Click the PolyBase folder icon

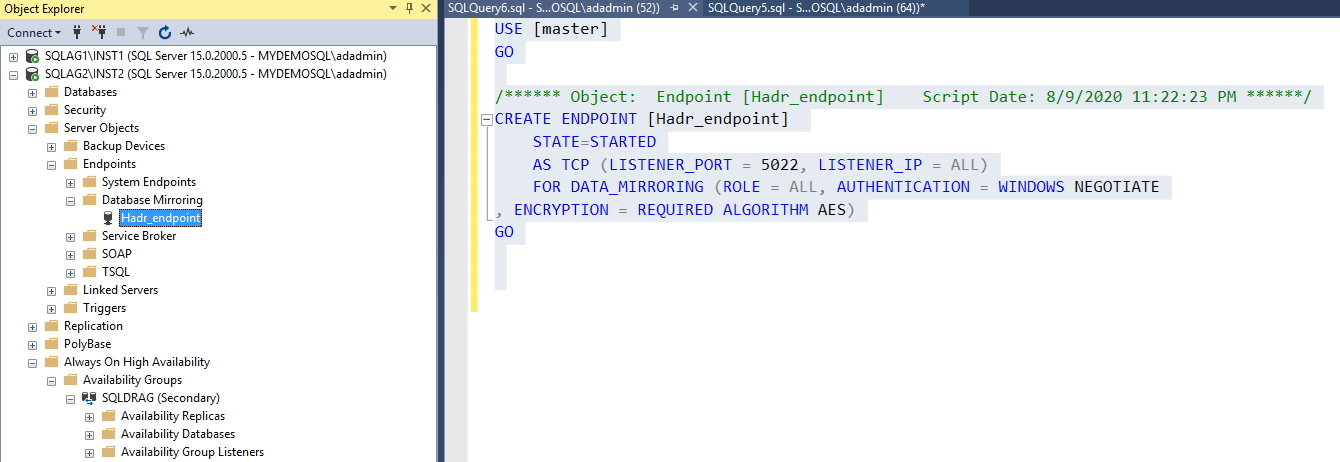(x=51, y=344)
